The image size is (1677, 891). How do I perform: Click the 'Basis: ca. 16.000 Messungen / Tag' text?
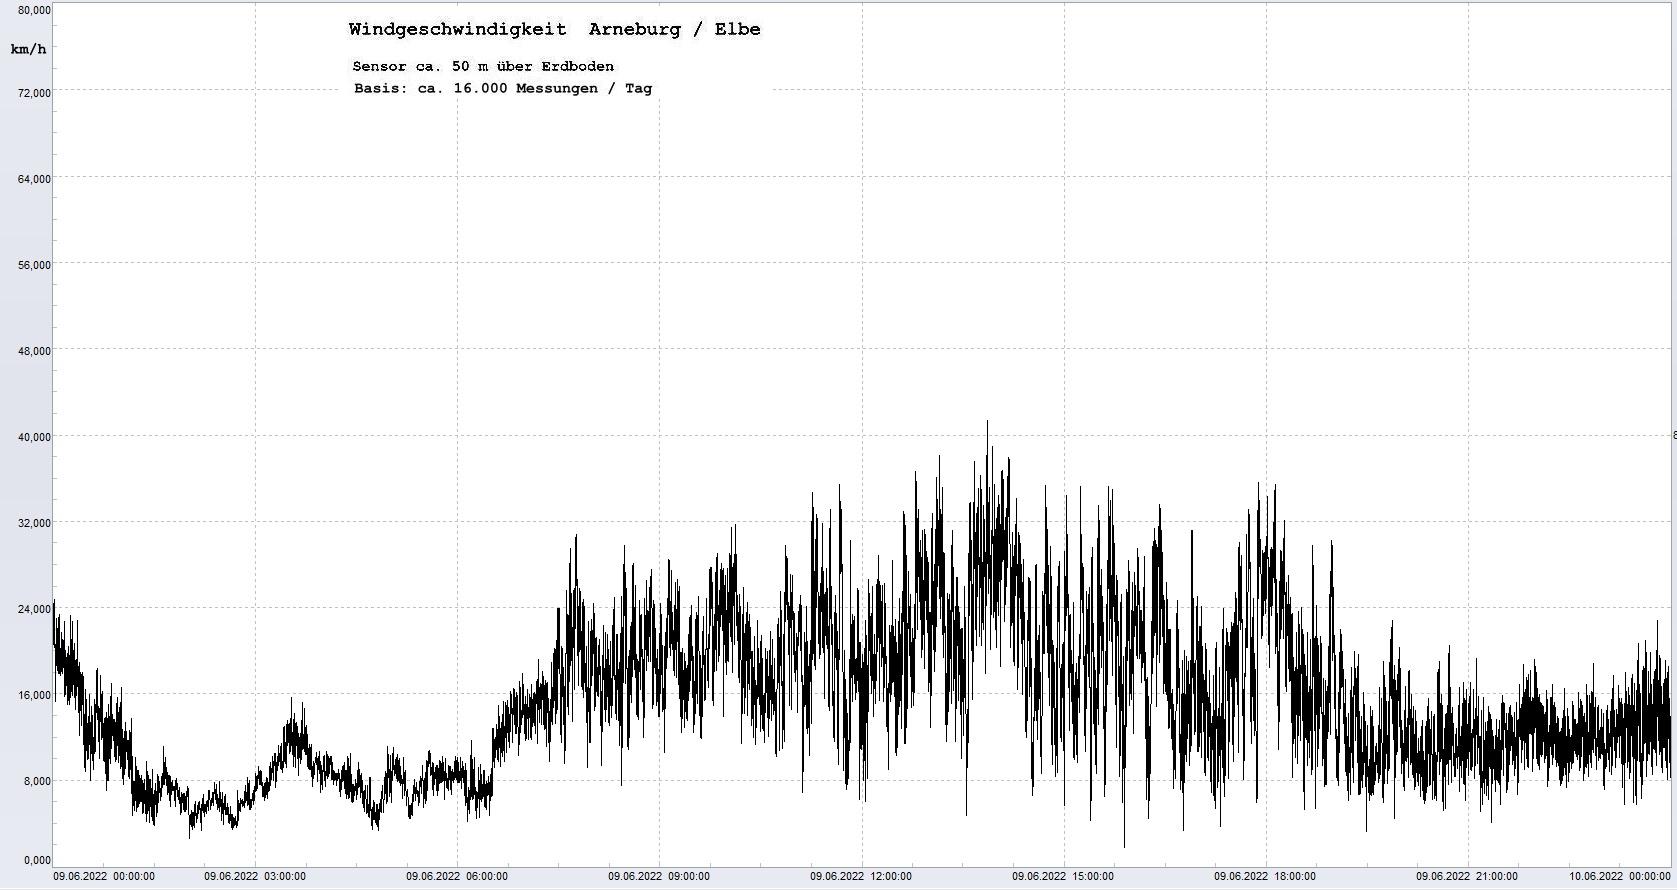502,89
